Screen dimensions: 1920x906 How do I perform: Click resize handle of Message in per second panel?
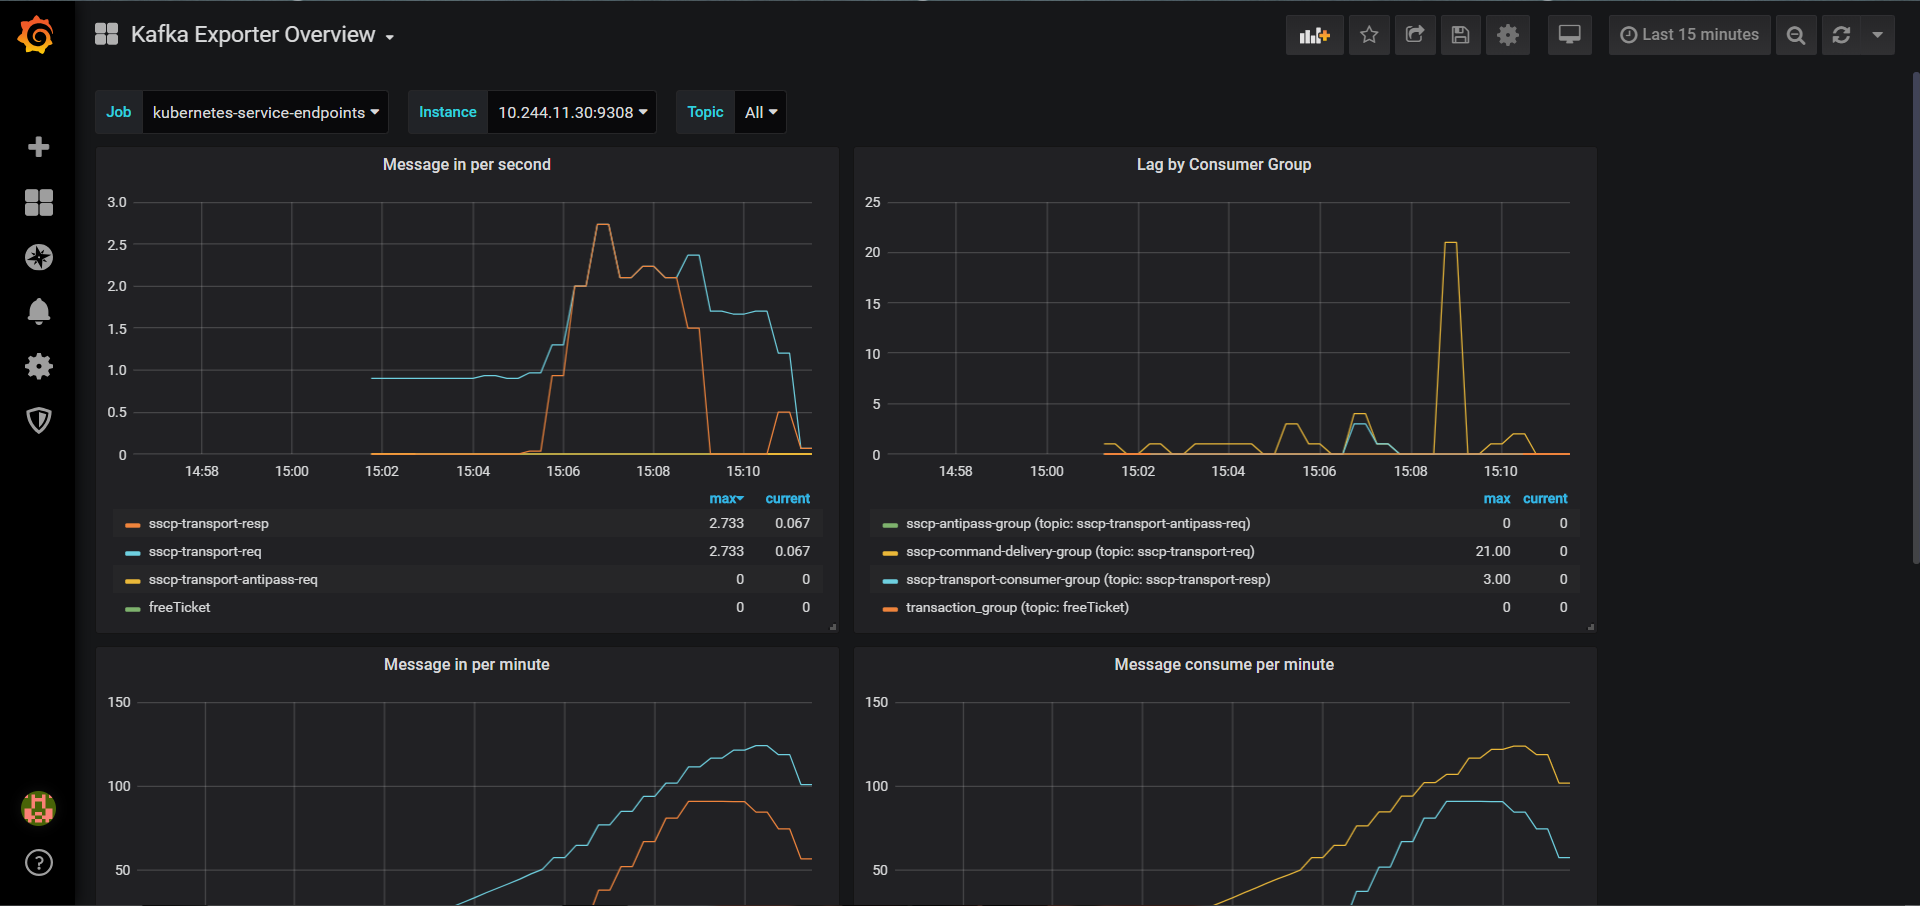(833, 627)
